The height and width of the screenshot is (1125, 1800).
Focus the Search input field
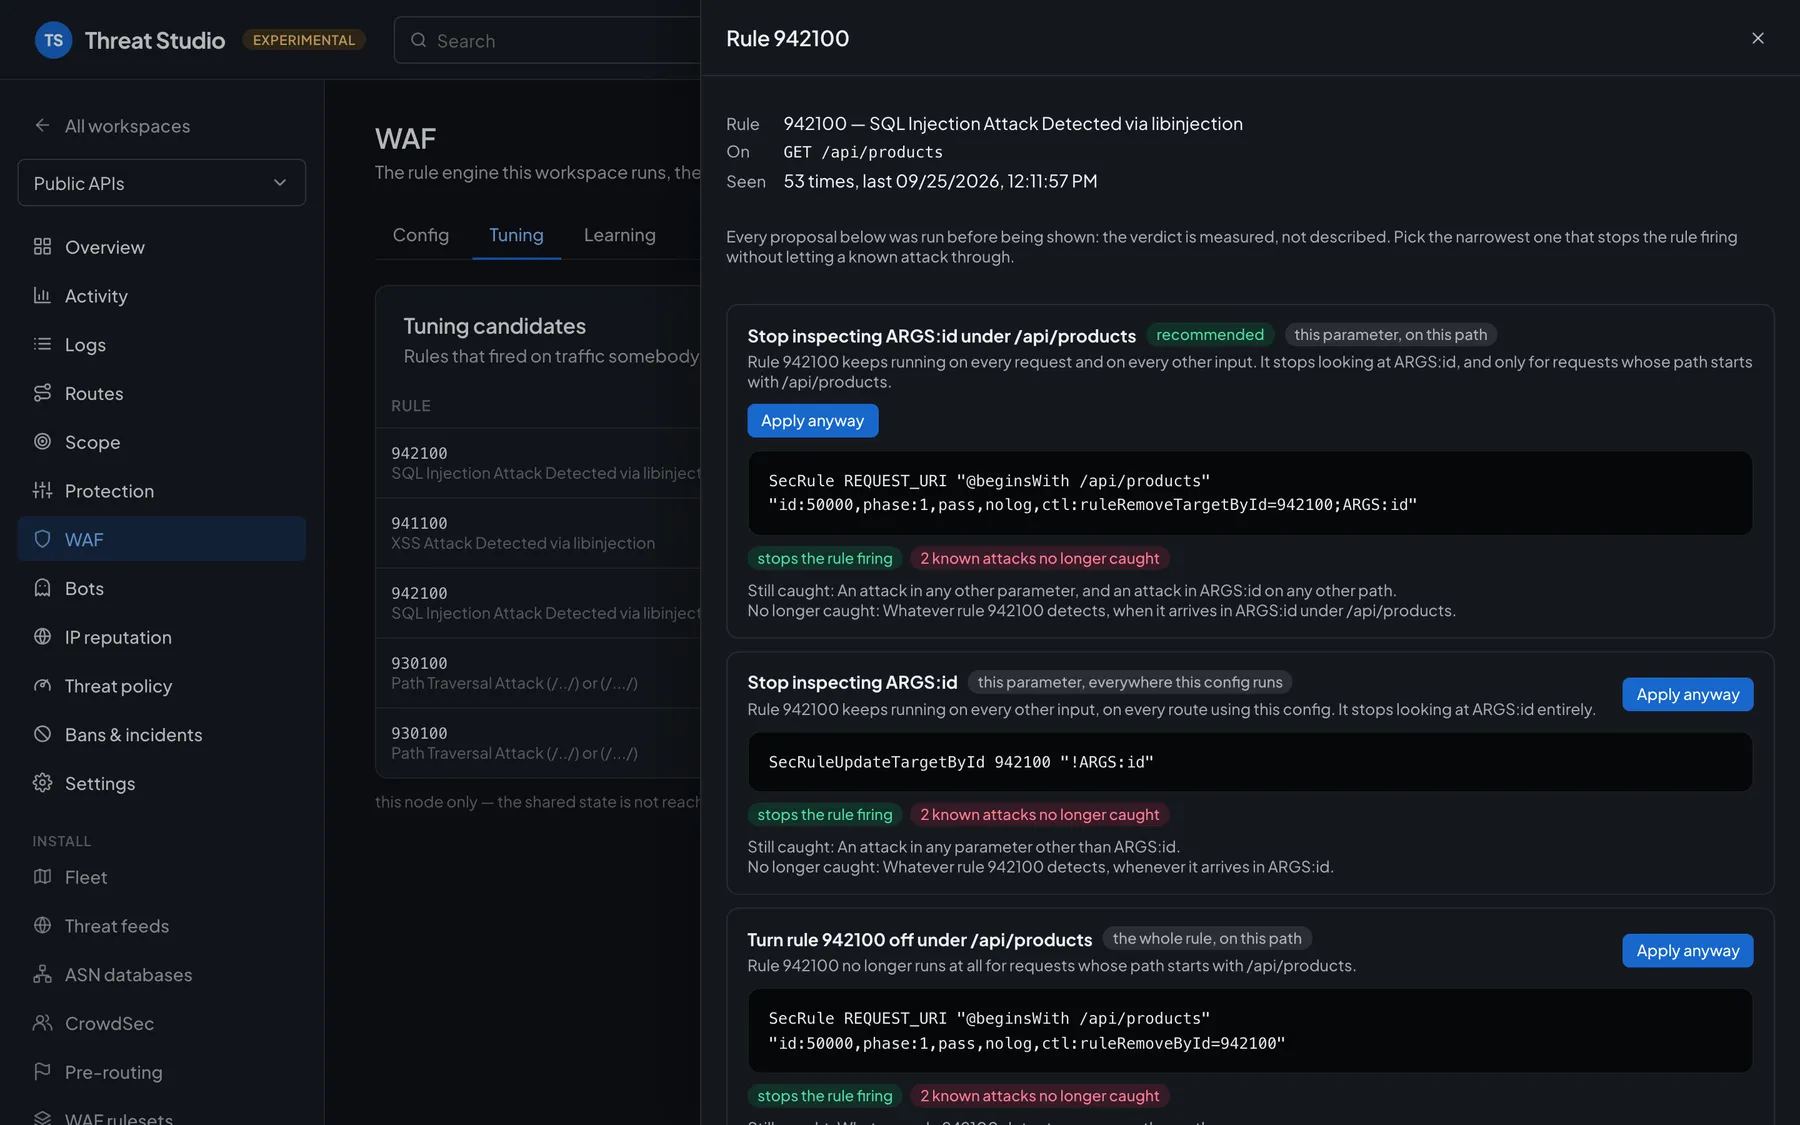(550, 41)
